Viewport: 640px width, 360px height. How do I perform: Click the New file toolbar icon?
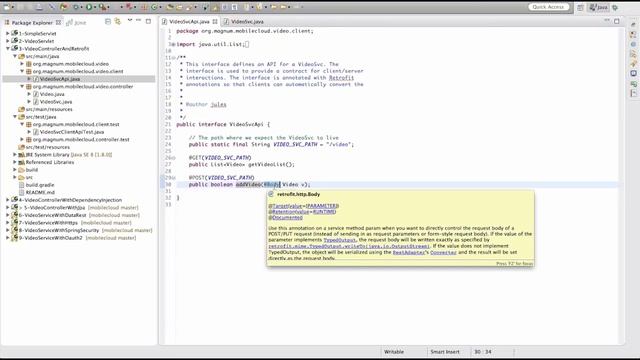pyautogui.click(x=7, y=7)
